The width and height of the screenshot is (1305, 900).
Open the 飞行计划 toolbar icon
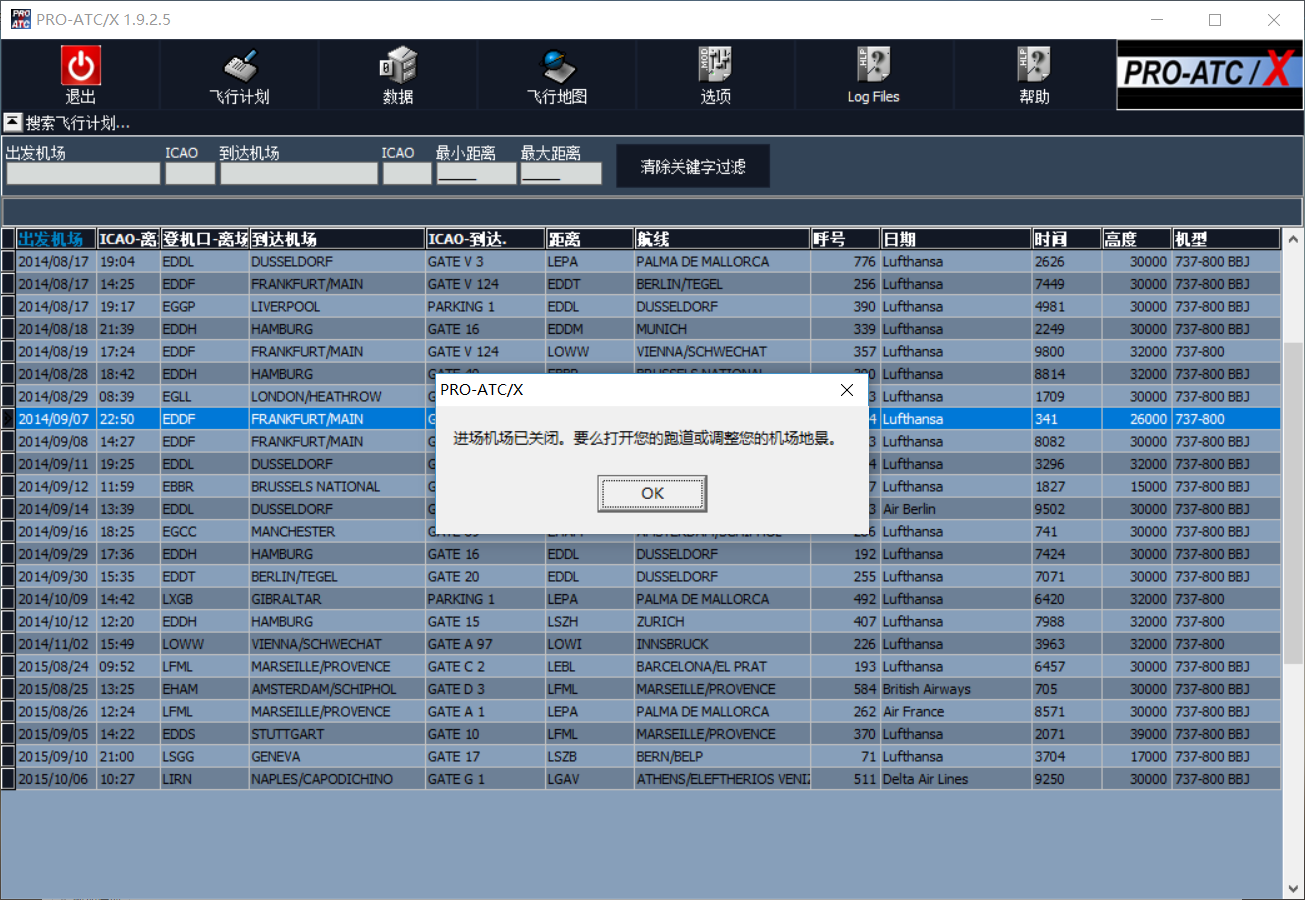239,66
